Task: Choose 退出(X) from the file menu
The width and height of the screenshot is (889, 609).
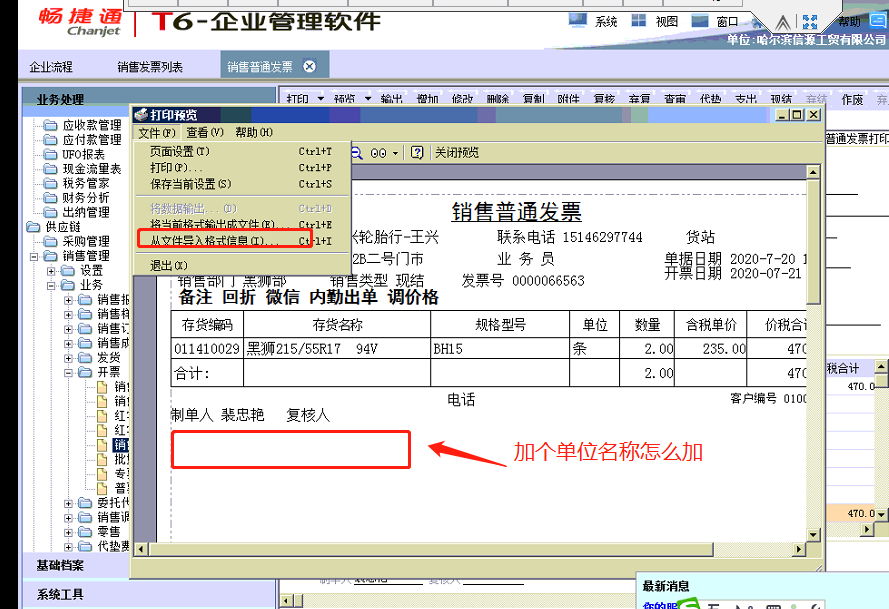Action: tap(242, 265)
